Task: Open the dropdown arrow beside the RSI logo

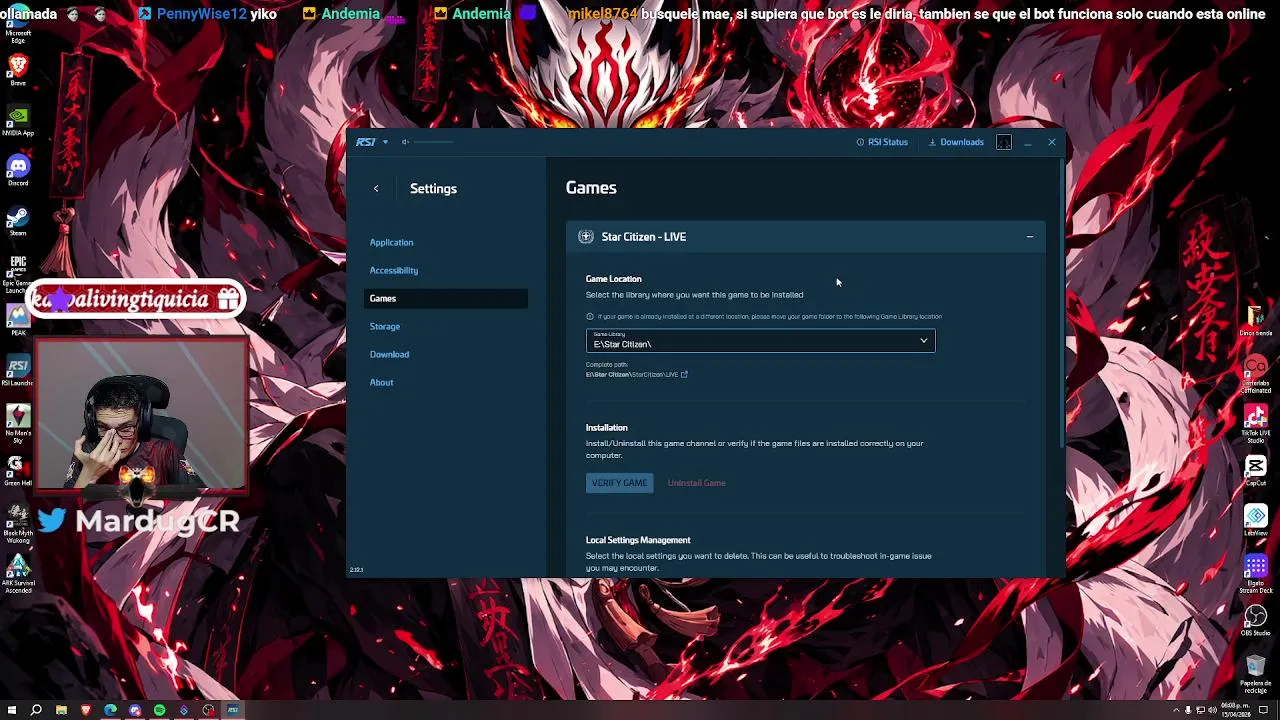Action: (385, 142)
